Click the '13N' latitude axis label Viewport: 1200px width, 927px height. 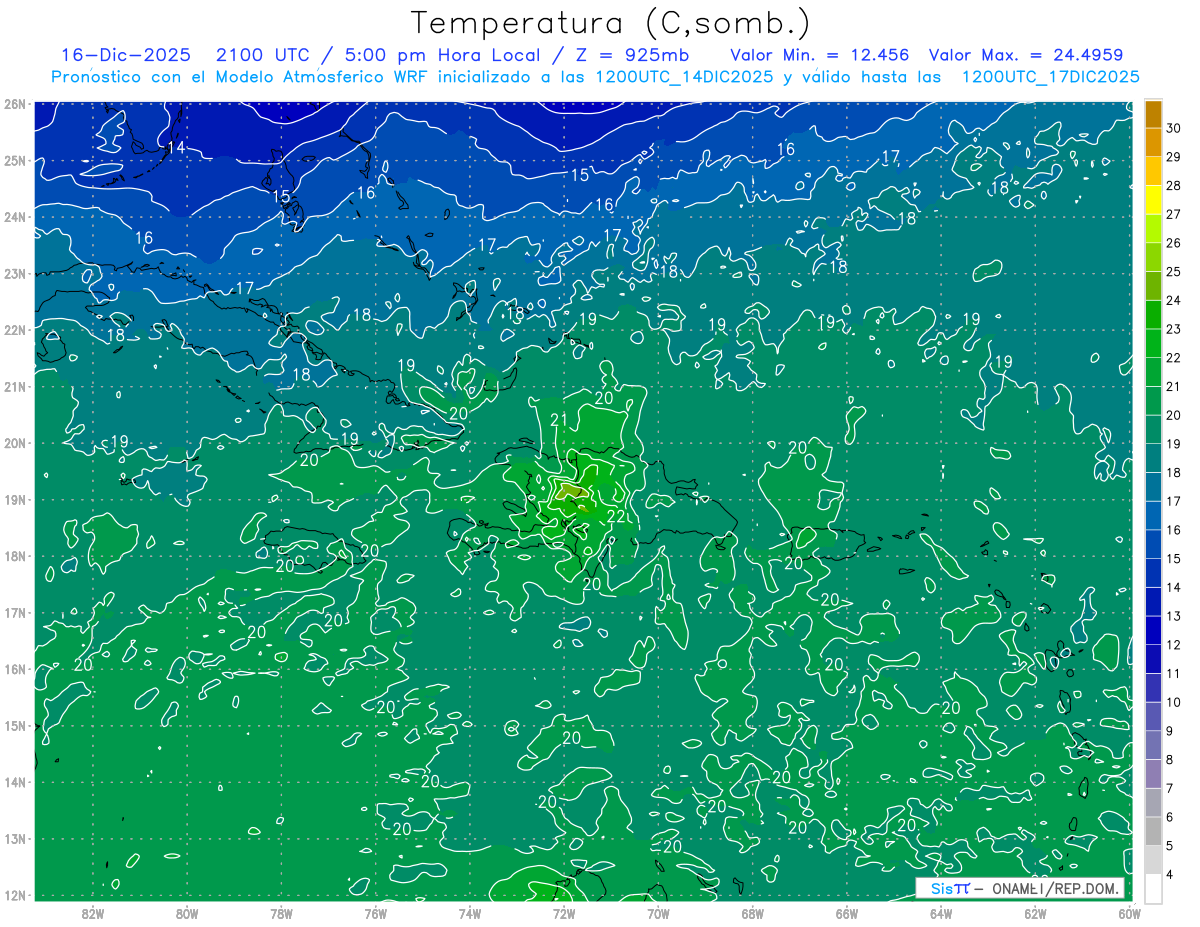15,839
